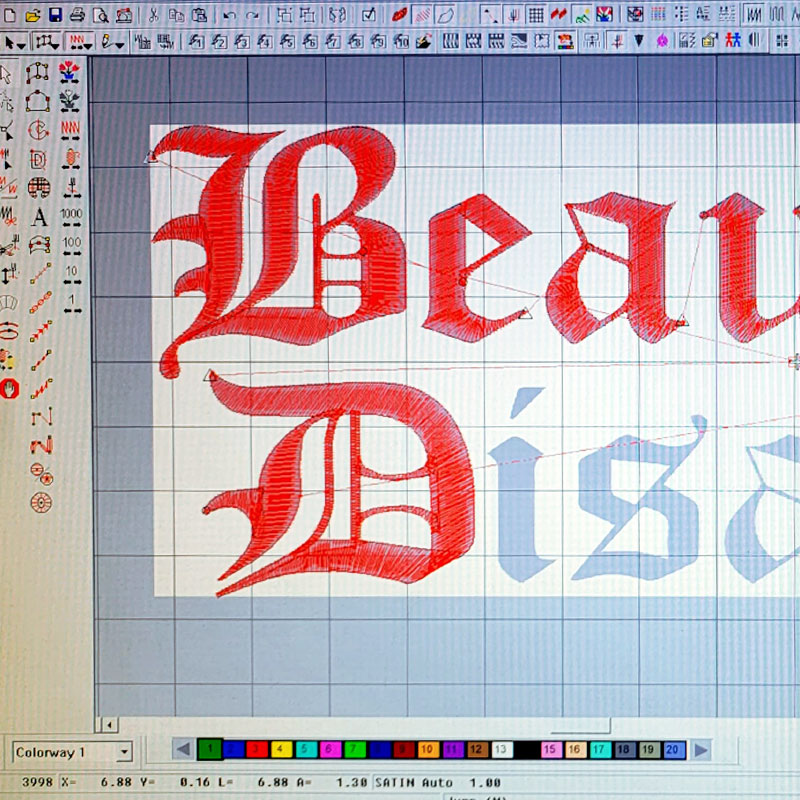Toggle the grid display button

pos(536,15)
